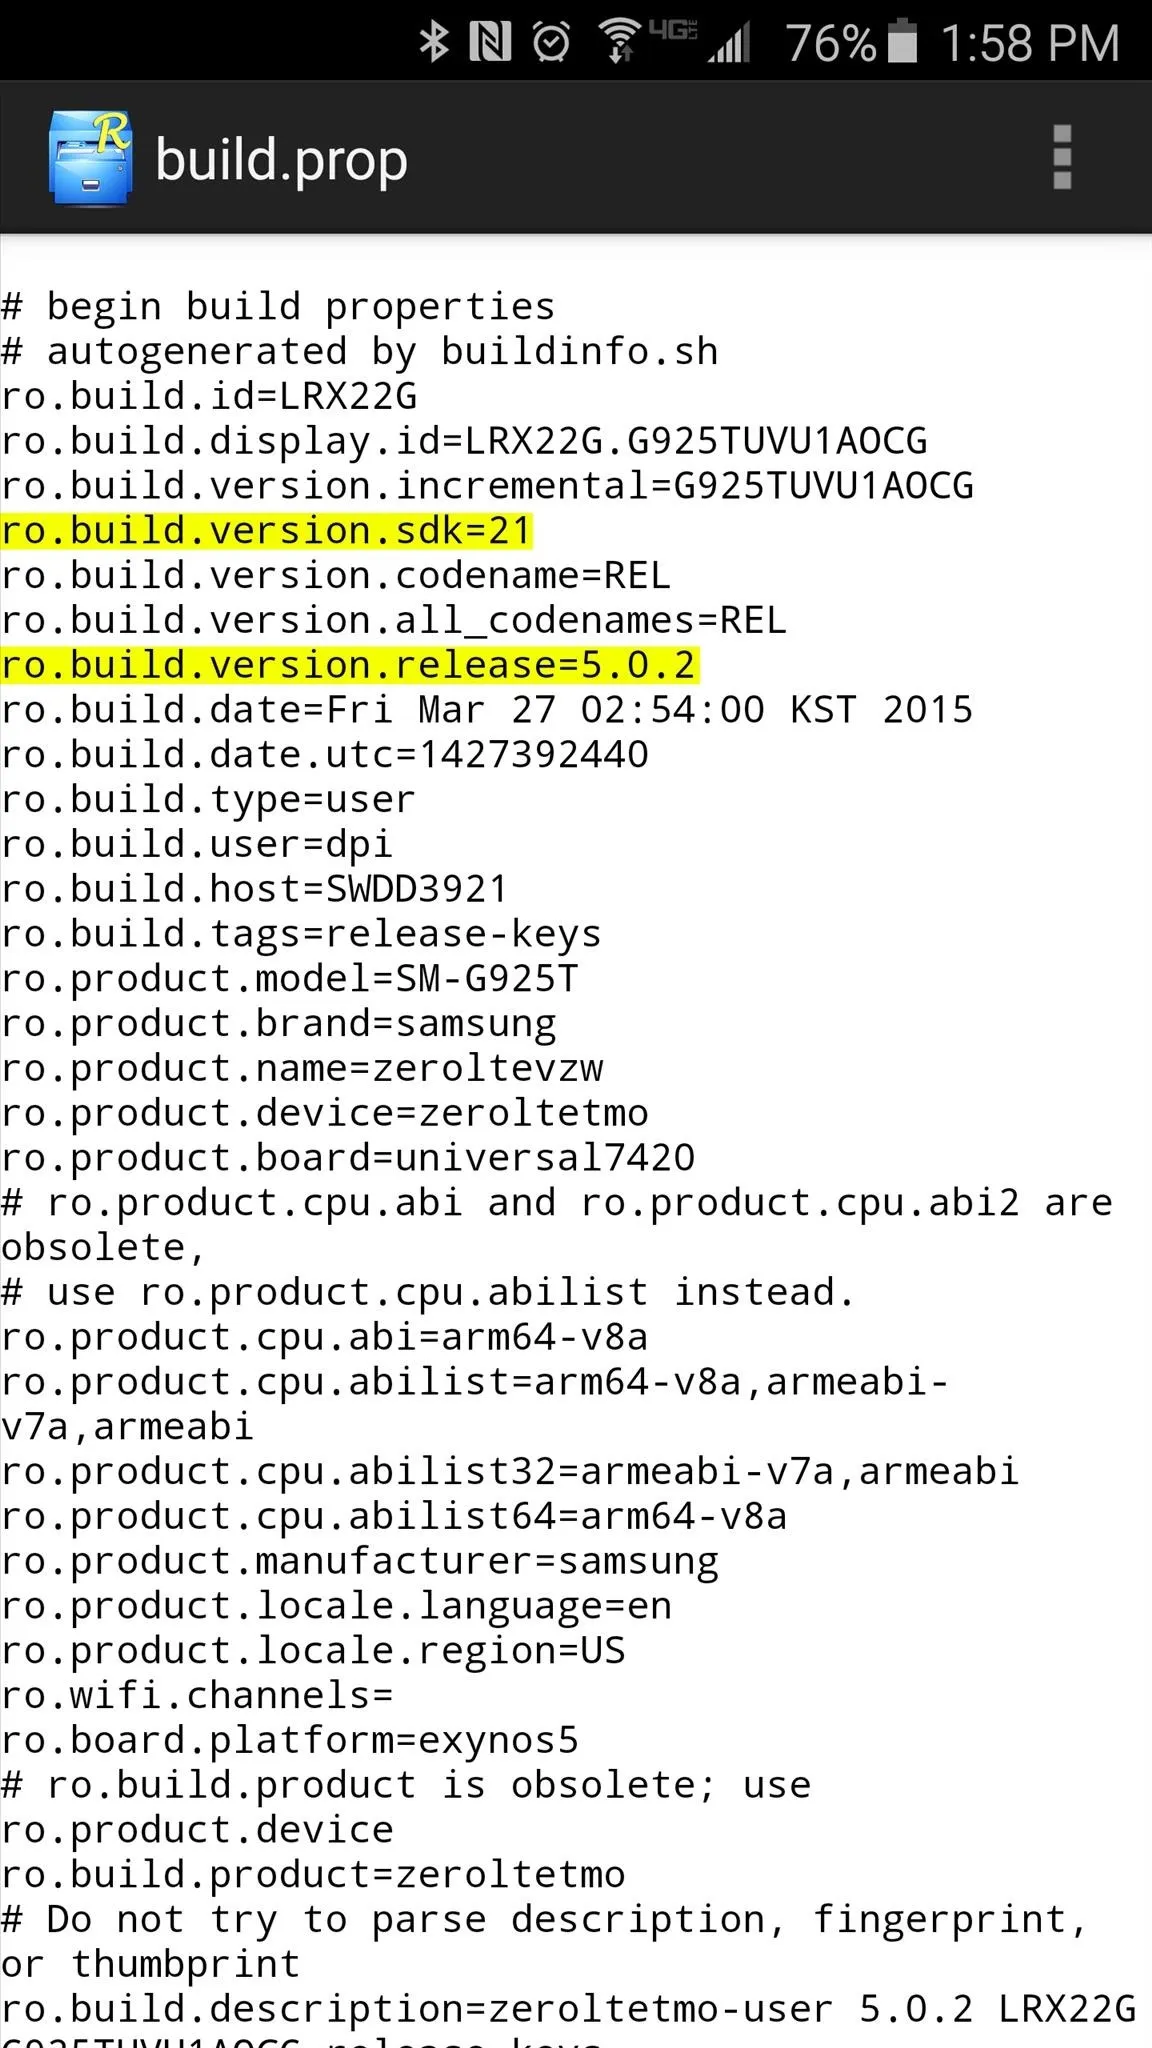Tap the 76% battery percentage text
Viewport: 1152px width, 2048px height.
pos(831,43)
